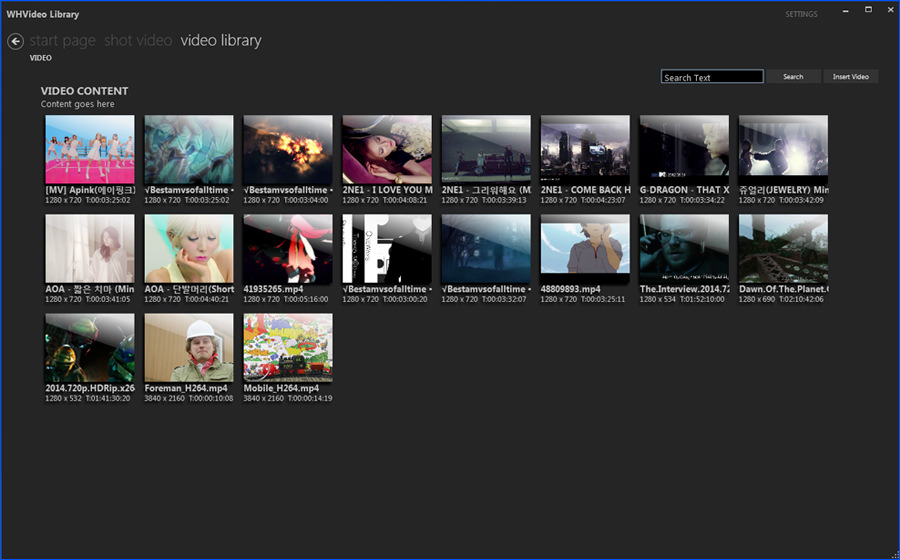
Task: Click the back arrow icon
Action: (15, 41)
